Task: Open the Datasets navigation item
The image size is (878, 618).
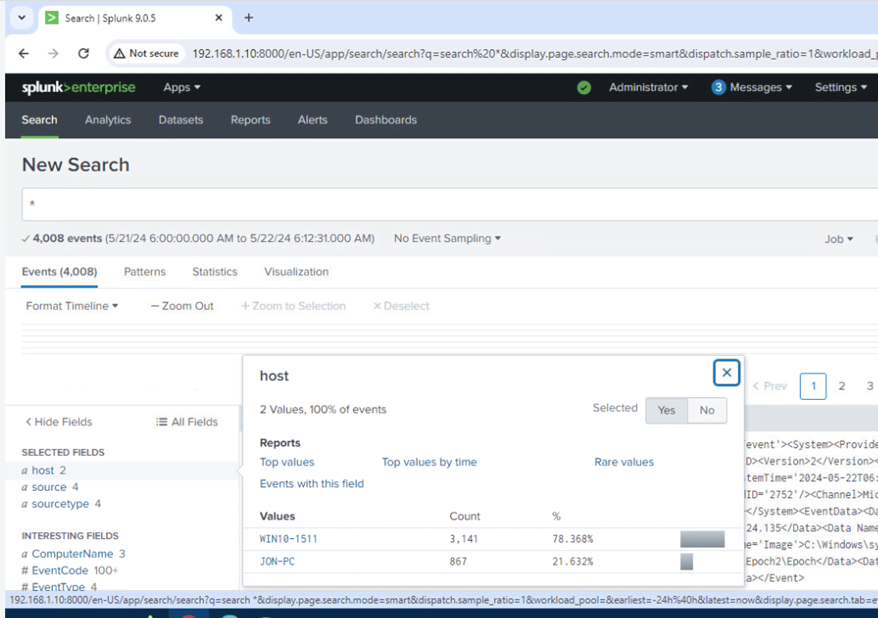Action: coord(181,120)
